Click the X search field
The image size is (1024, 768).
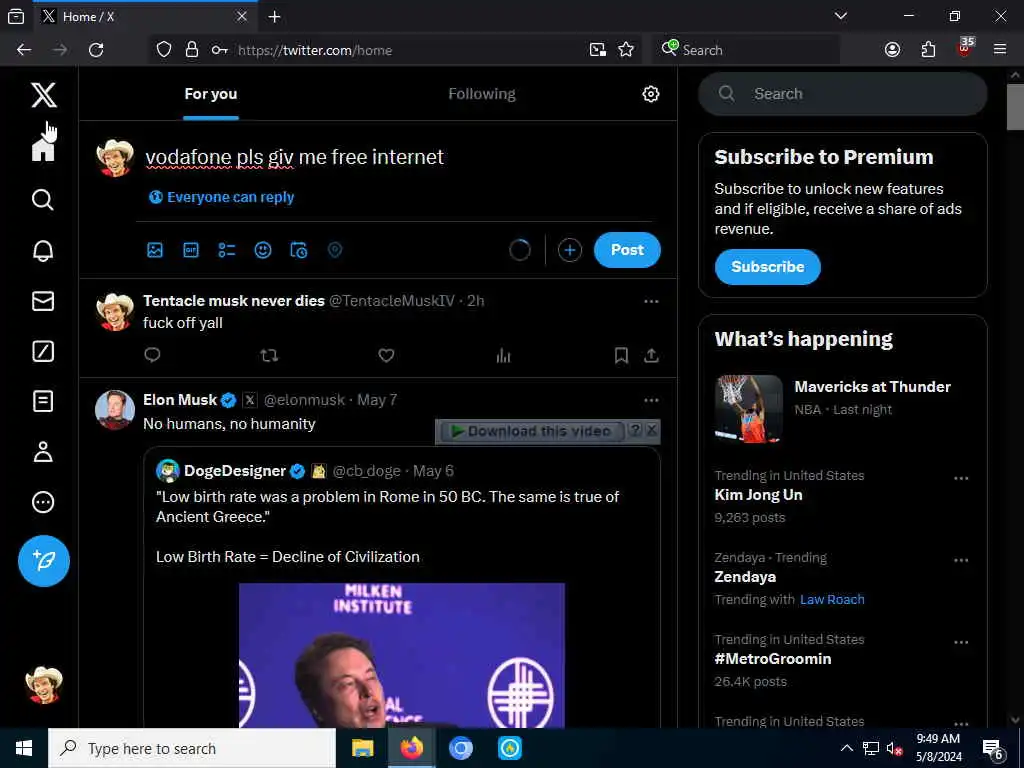pos(842,94)
